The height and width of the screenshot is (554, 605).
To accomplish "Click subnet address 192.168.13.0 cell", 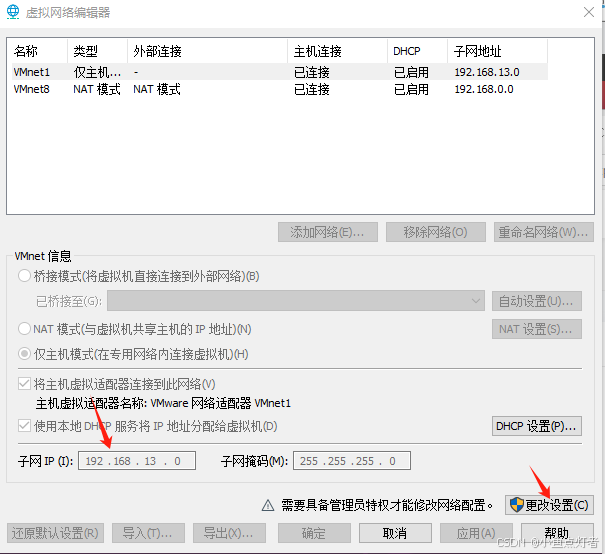I will click(x=487, y=72).
